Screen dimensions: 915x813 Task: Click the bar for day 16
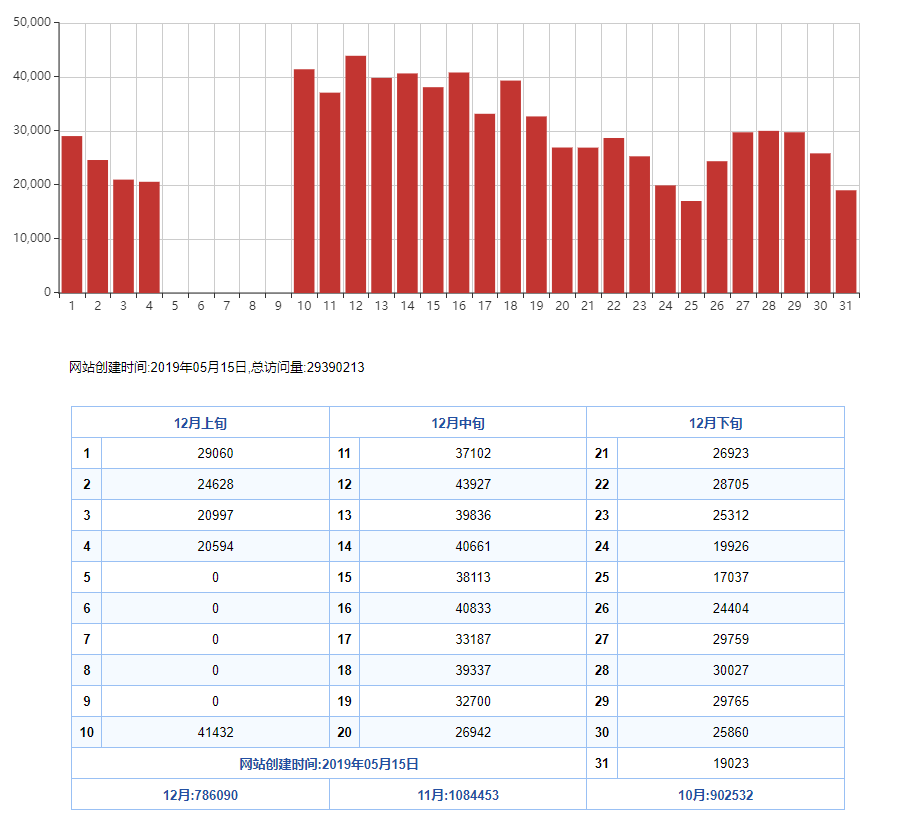coord(459,182)
